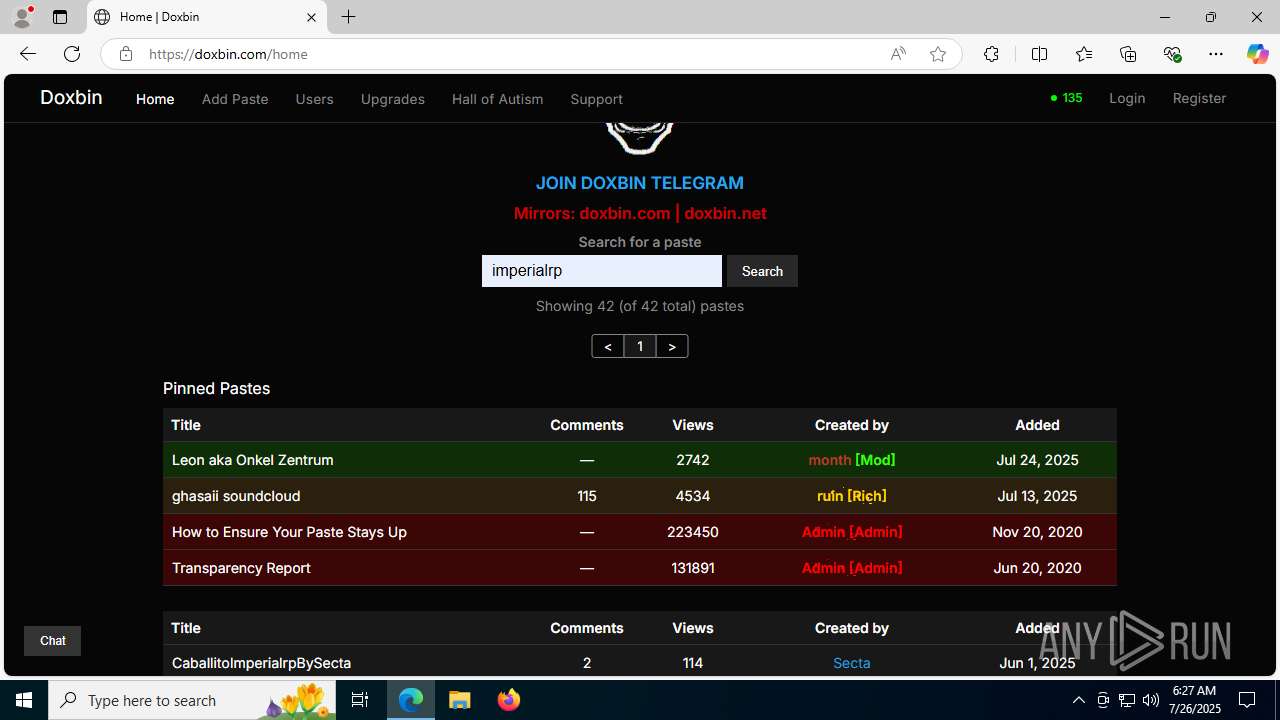Reload the page with the refresh icon
The image size is (1280, 720).
point(72,54)
